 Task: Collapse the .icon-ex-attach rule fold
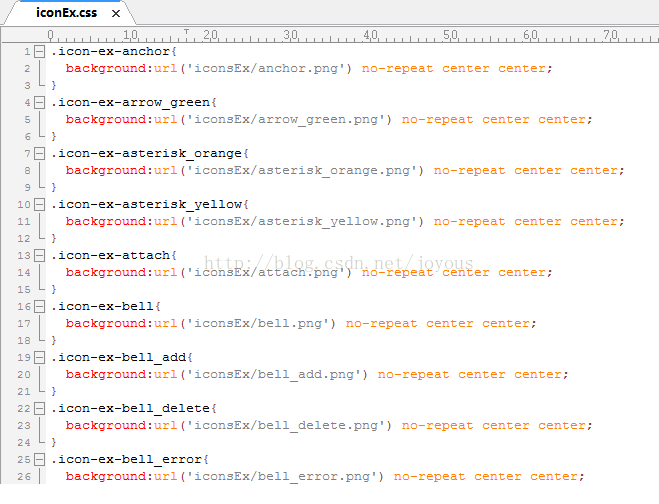click(39, 256)
